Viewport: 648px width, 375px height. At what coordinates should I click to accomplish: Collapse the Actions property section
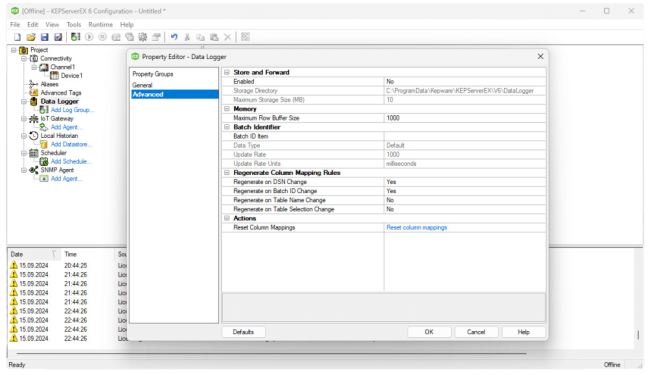coord(226,218)
